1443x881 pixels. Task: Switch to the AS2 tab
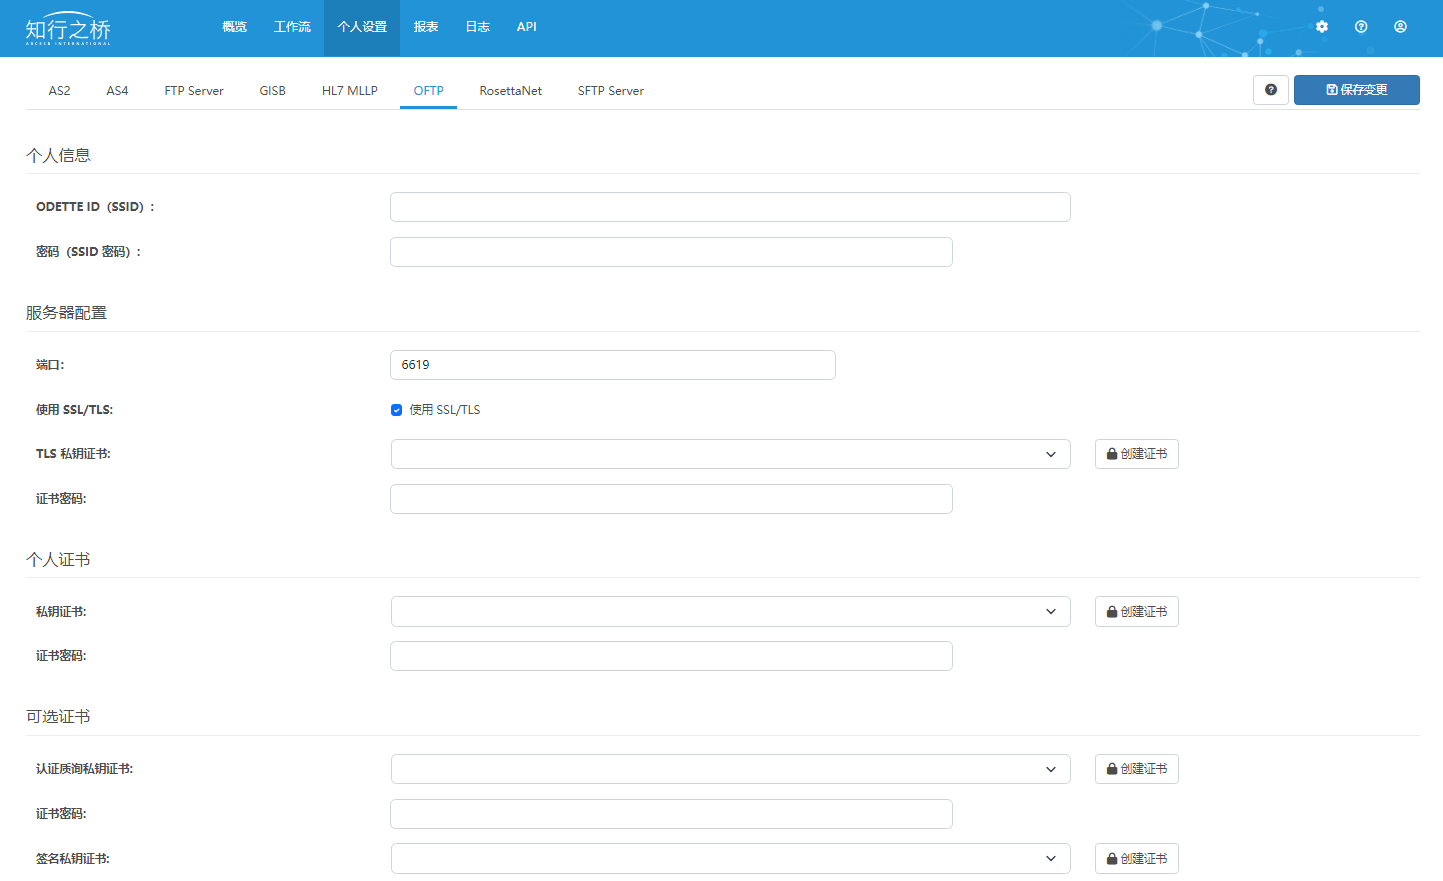(x=59, y=91)
